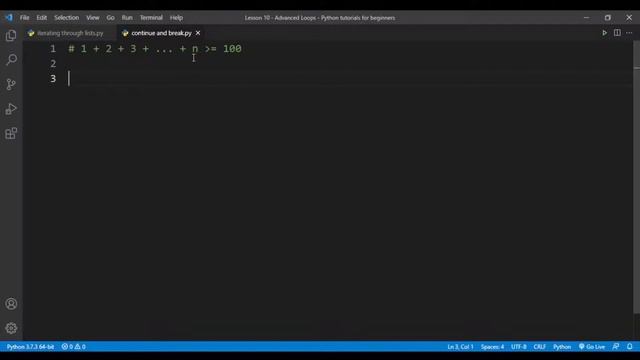Click the VS Code logo icon

pos(9,18)
